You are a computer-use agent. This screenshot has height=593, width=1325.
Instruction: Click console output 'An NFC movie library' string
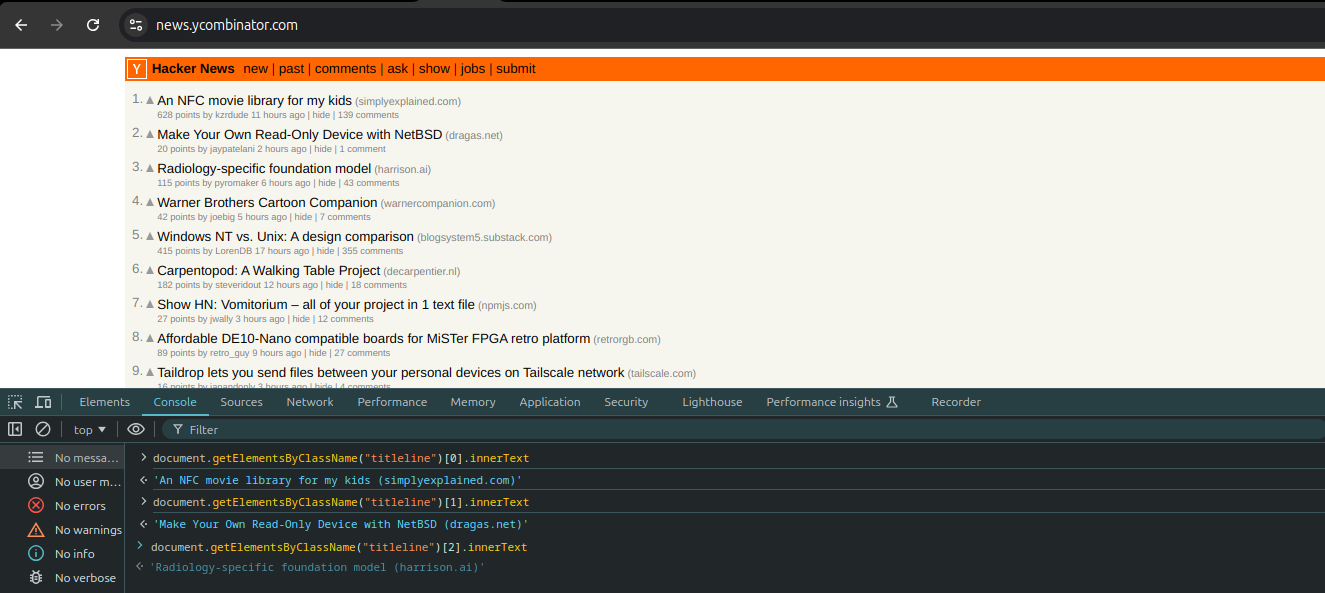coord(337,480)
